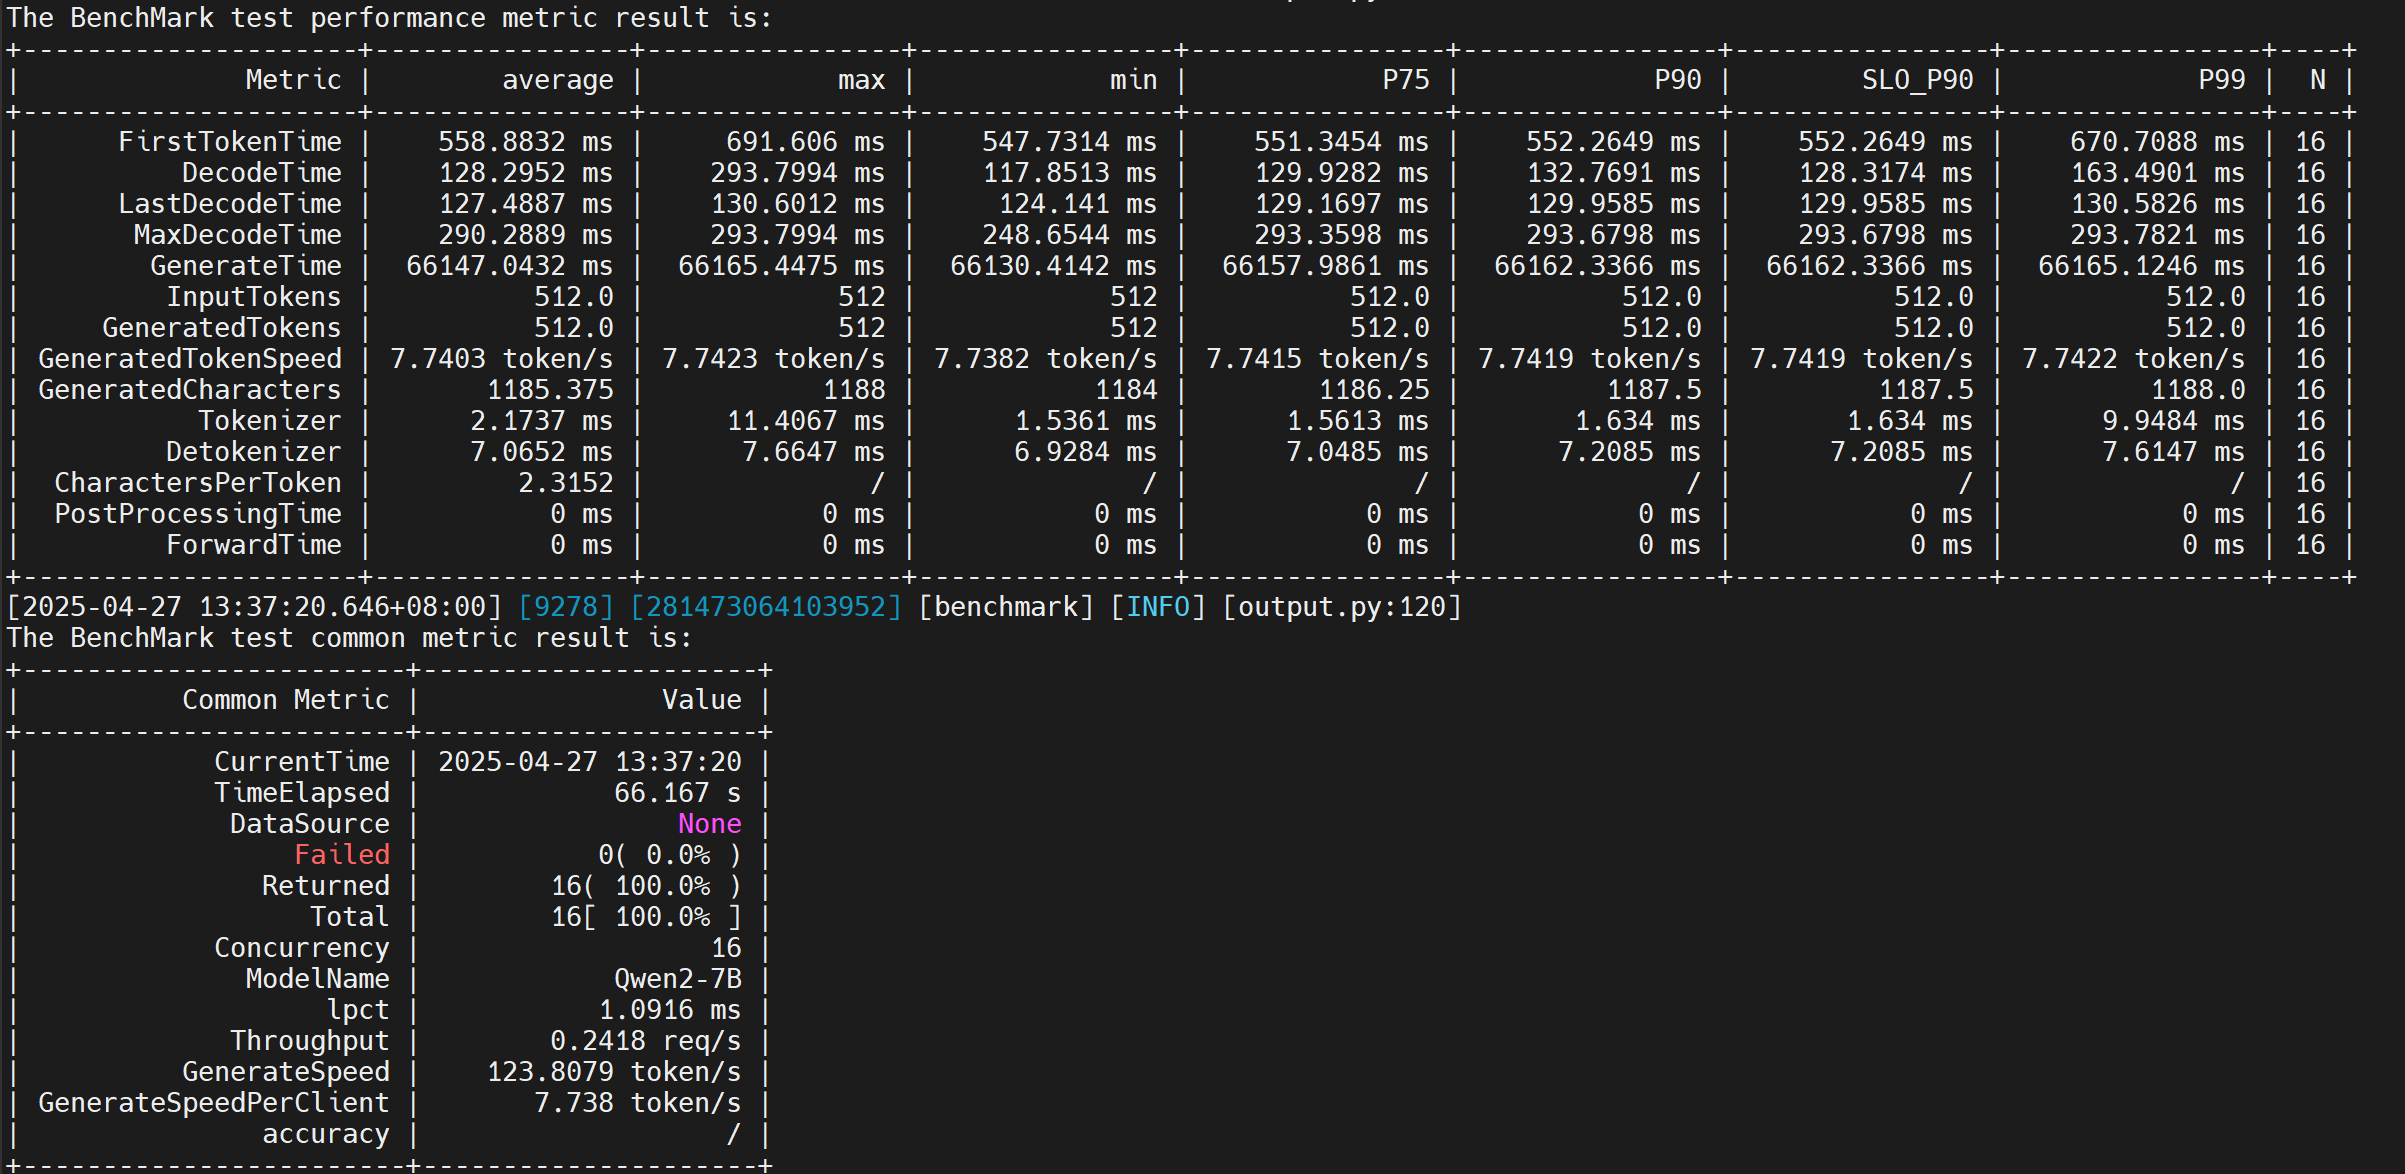Click the P99 column header
This screenshot has height=1174, width=2405.
2221,80
